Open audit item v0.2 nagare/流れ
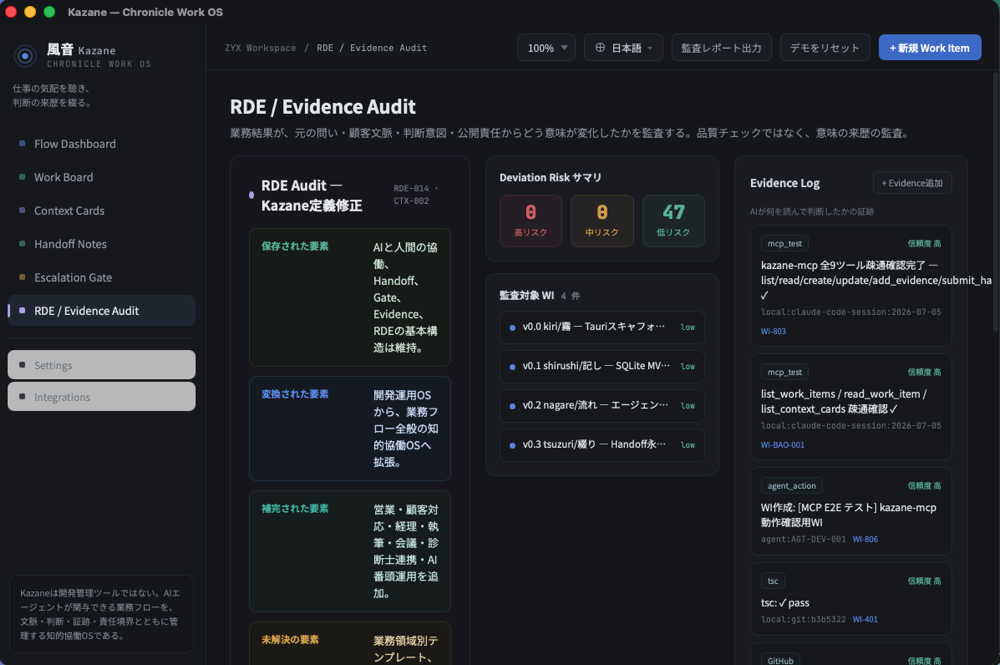The width and height of the screenshot is (1000, 665). point(602,406)
